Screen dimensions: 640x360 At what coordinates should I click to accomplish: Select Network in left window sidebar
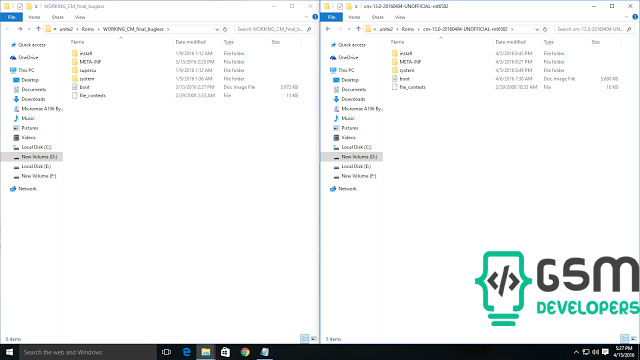click(x=27, y=189)
